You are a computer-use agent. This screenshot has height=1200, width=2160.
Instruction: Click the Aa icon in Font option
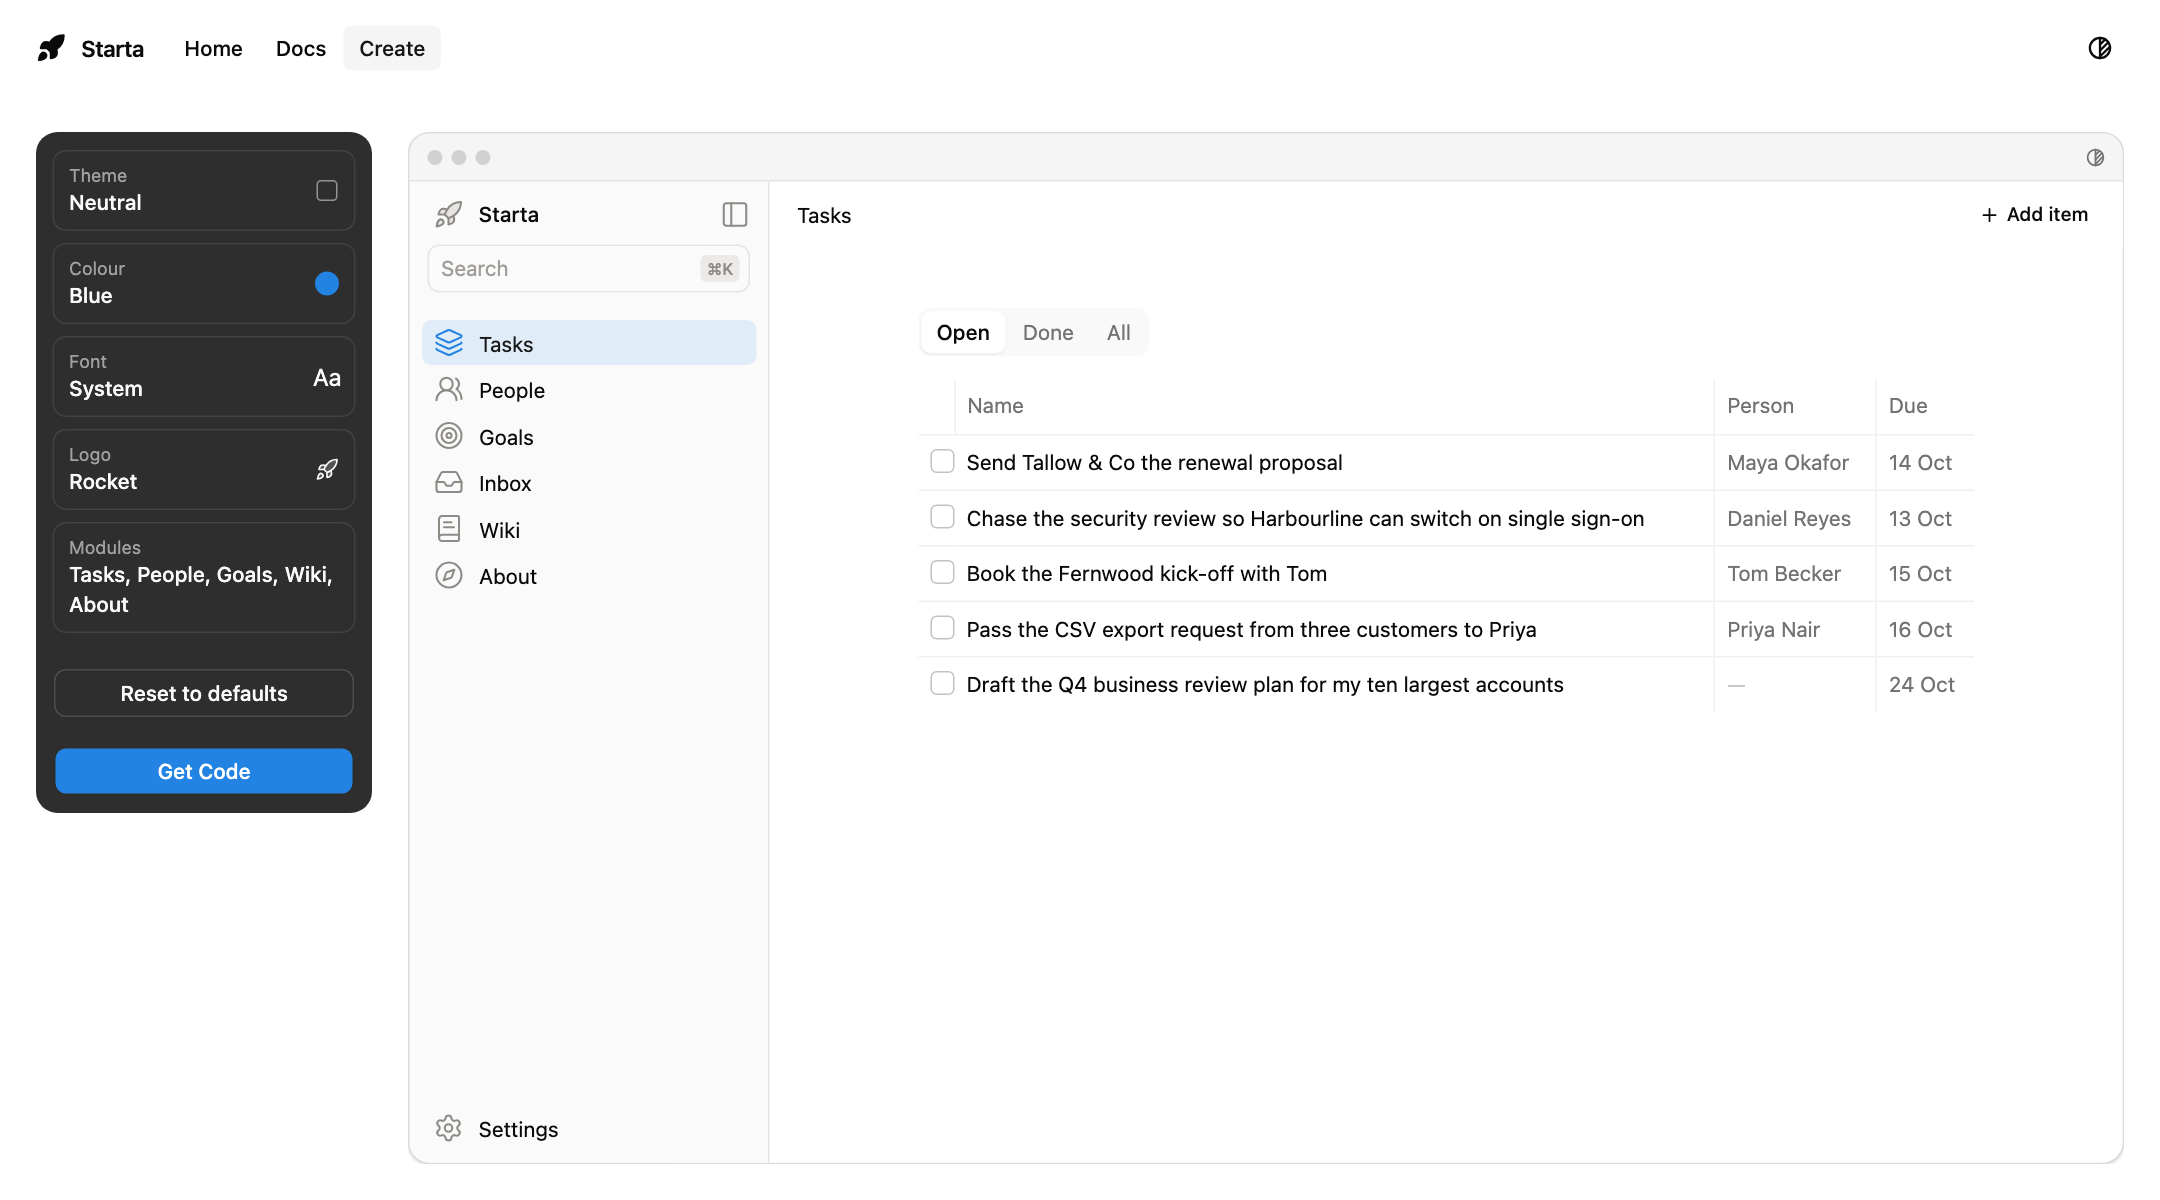(x=327, y=377)
